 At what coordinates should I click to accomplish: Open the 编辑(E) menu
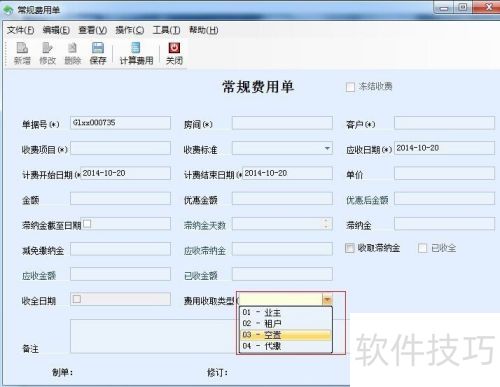(x=56, y=30)
